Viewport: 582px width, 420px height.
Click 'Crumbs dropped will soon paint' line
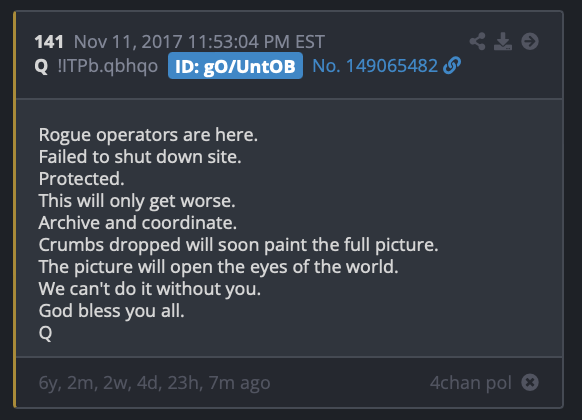238,245
